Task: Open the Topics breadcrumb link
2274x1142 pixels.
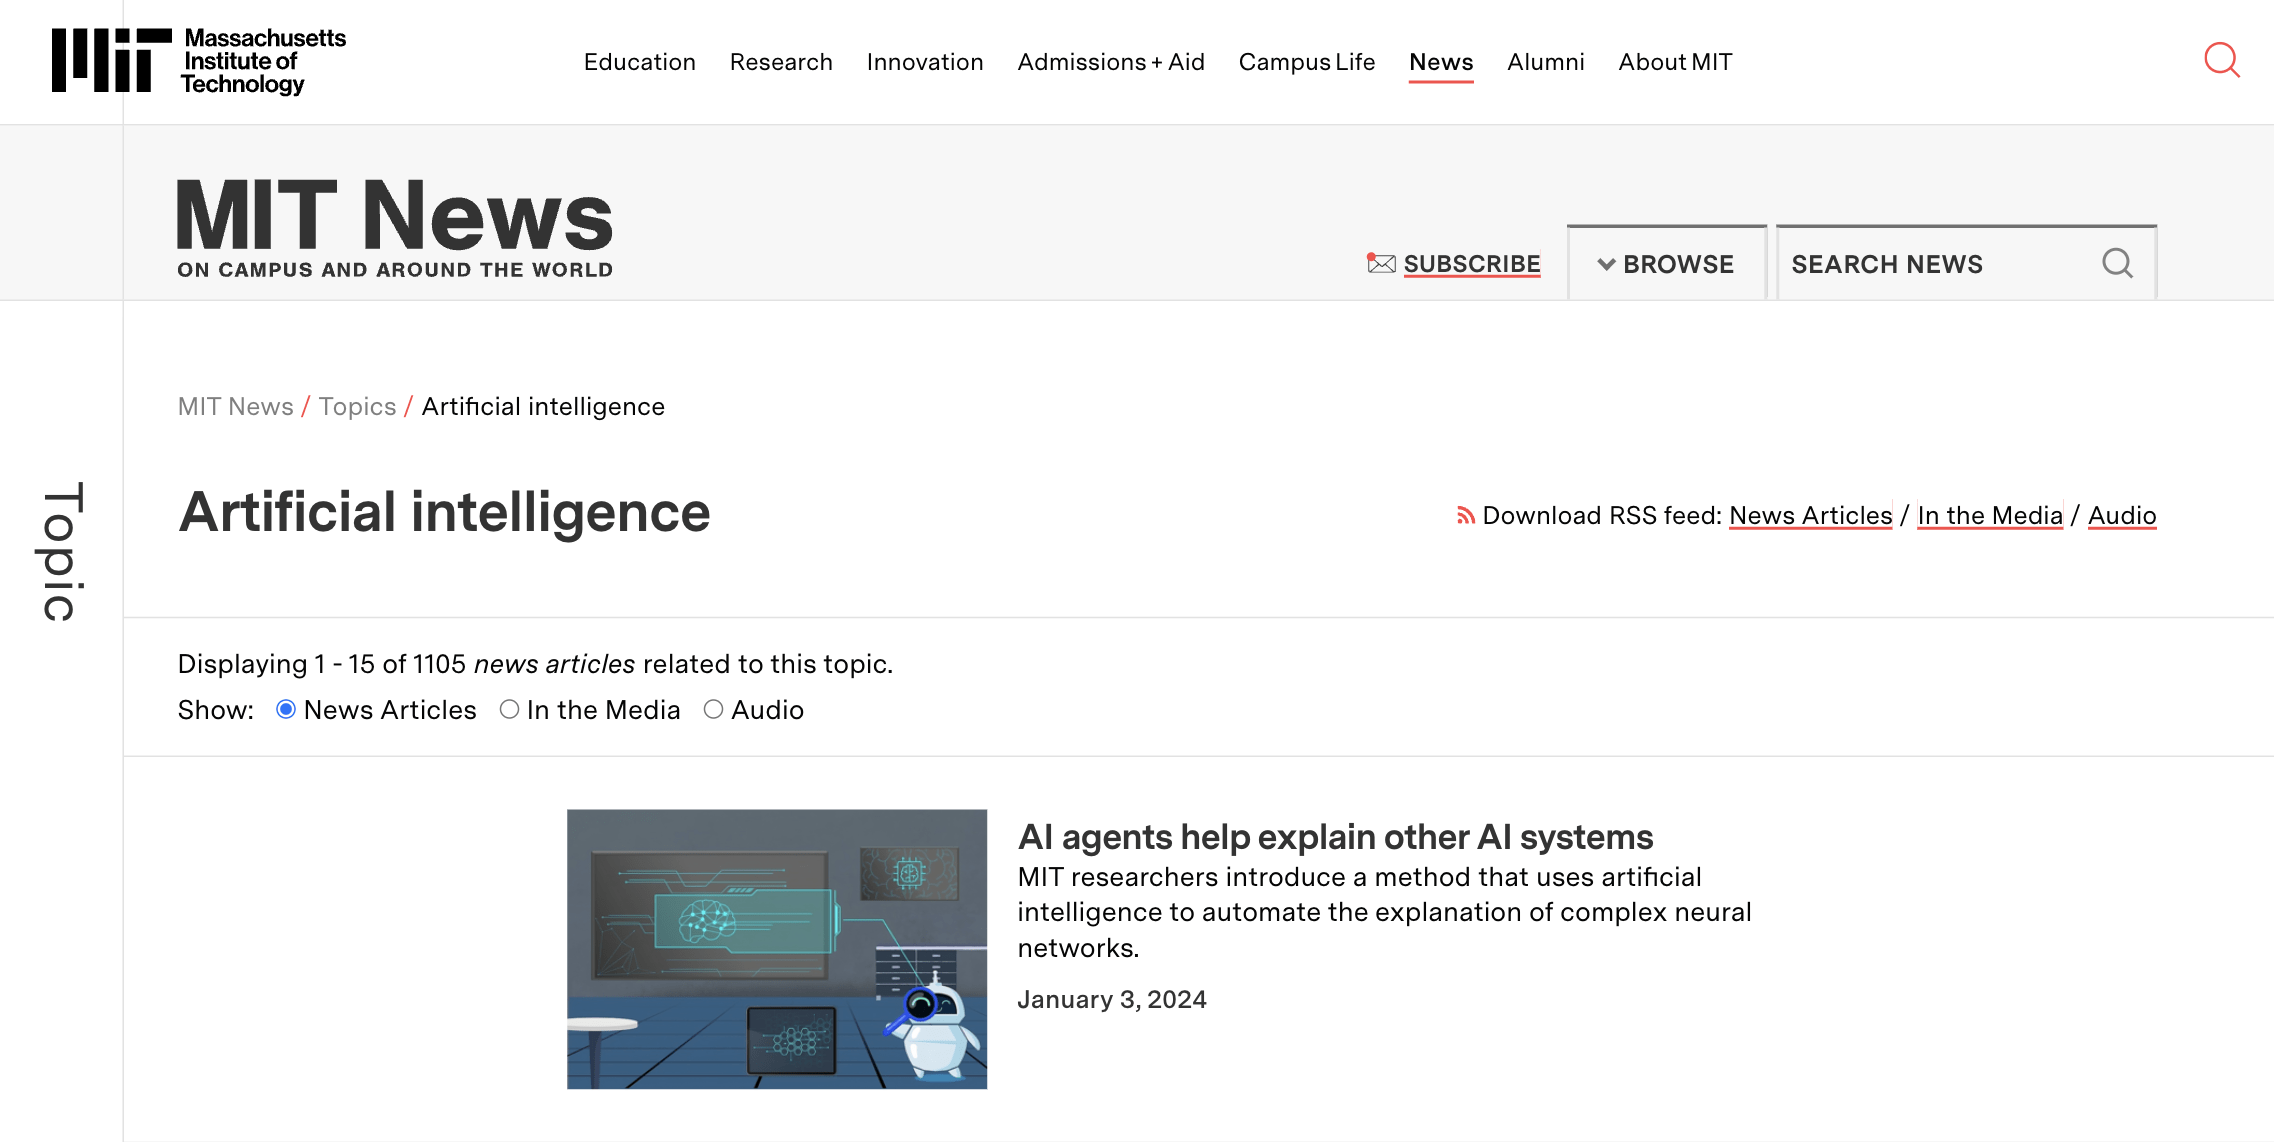Action: [x=357, y=407]
